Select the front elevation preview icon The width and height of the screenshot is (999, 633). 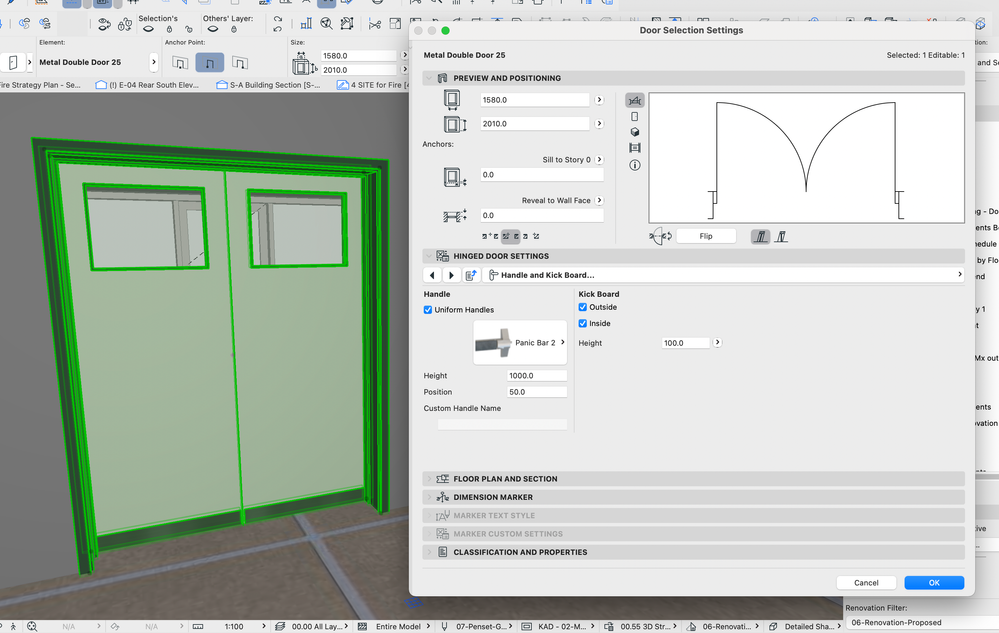tap(634, 116)
